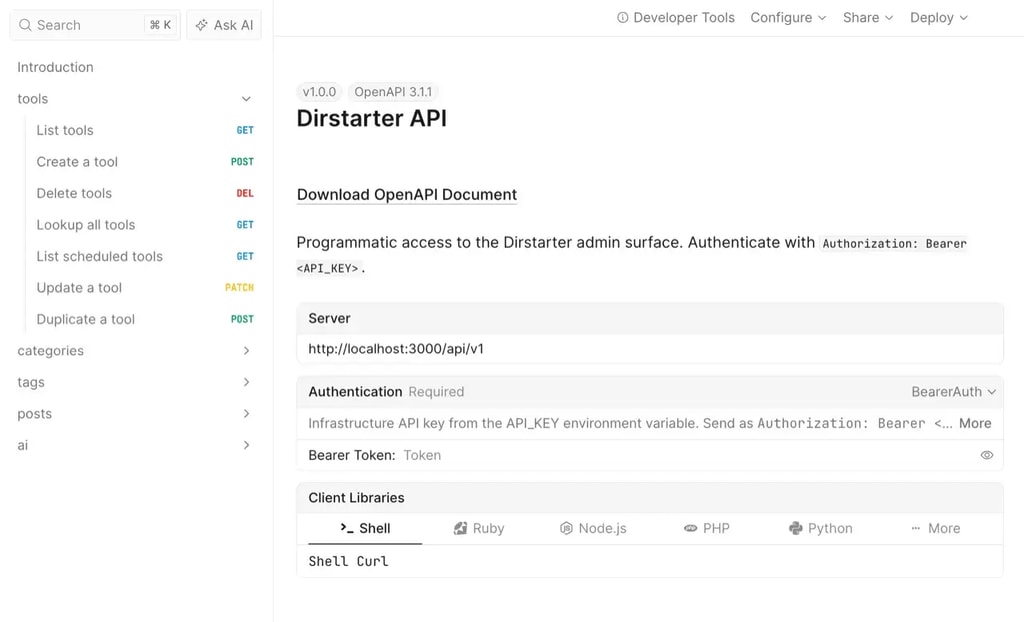The height and width of the screenshot is (622, 1024).
Task: Switch to the PHP client tab
Action: (707, 528)
